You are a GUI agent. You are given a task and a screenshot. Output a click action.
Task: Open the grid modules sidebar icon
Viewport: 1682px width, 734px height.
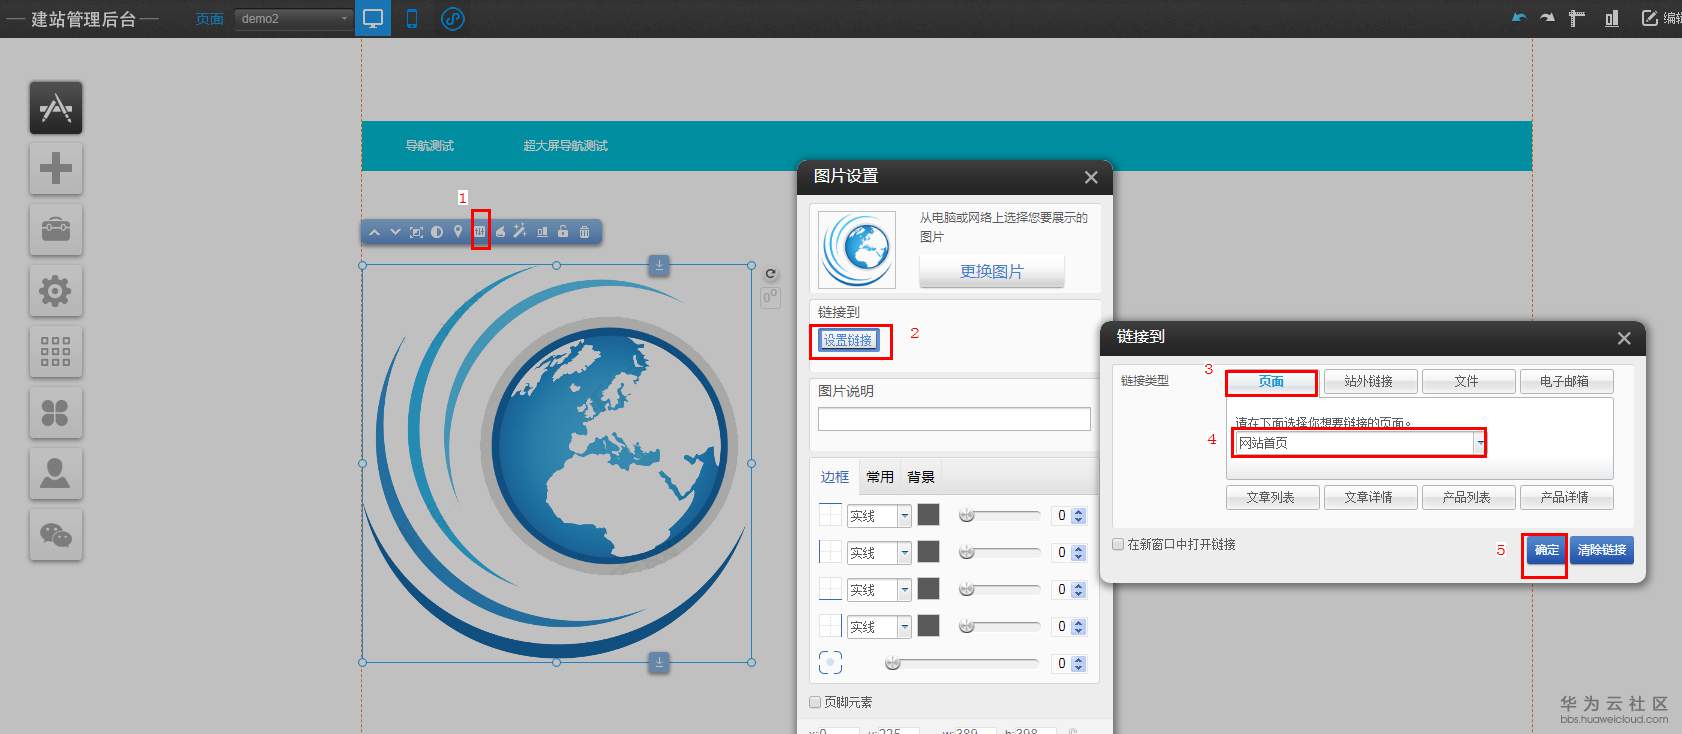pyautogui.click(x=56, y=352)
